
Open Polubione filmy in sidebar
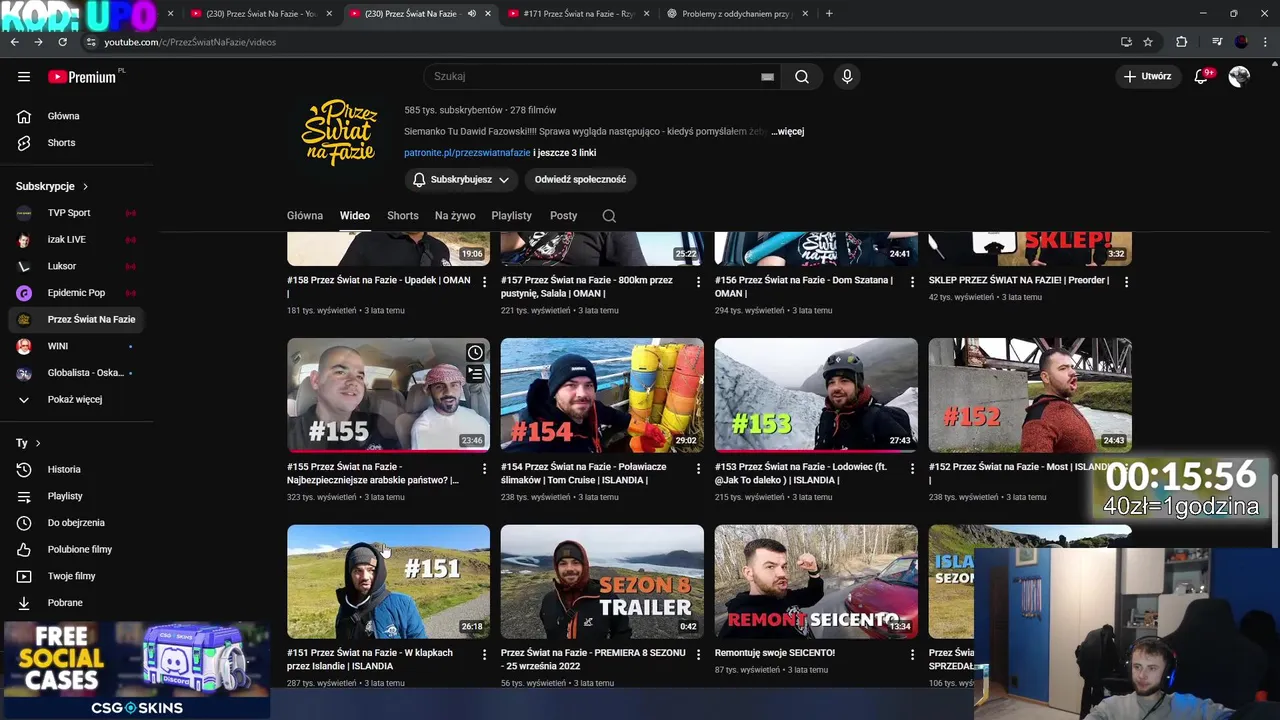76,549
